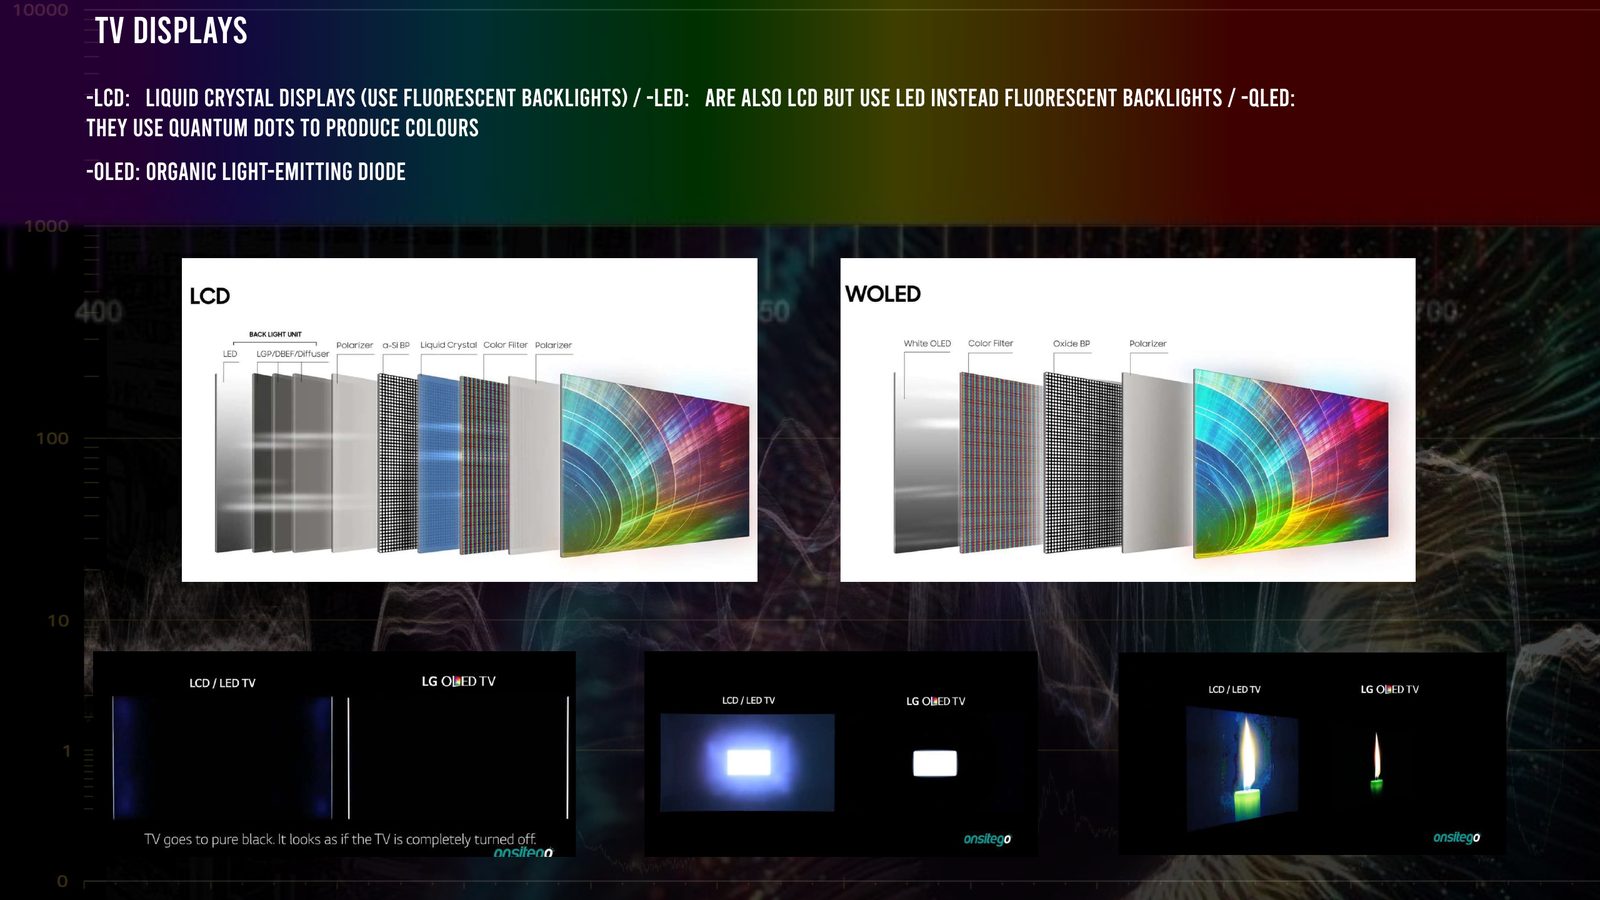Click the caption "TV goes to pure black"
Screen dimensions: 1600x900
(x=340, y=839)
